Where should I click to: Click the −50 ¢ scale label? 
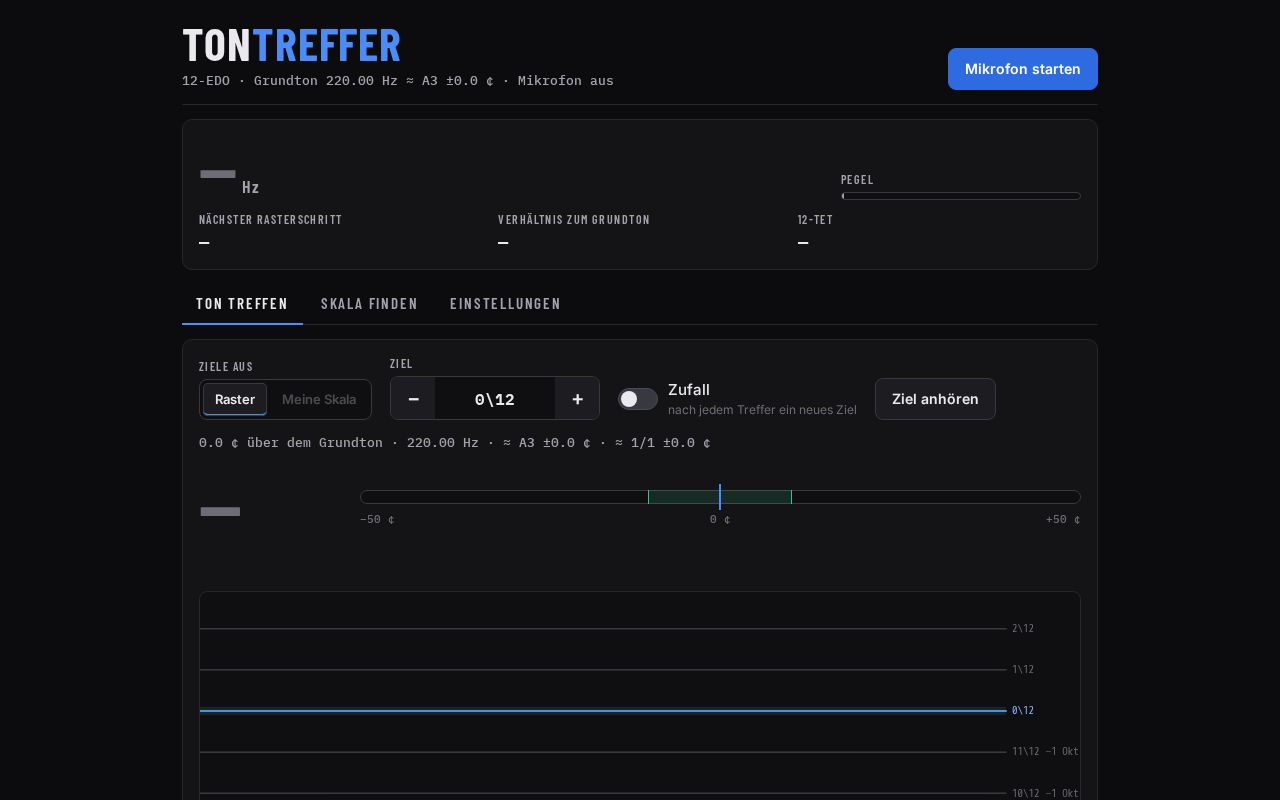[x=377, y=519]
